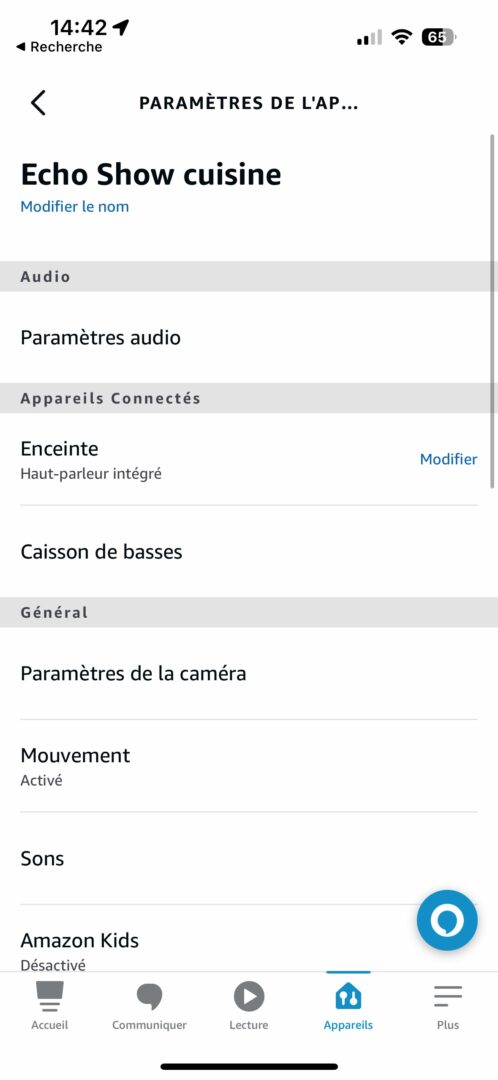This screenshot has width=498, height=1080.
Task: Open Paramètres de la caméra
Action: 249,674
